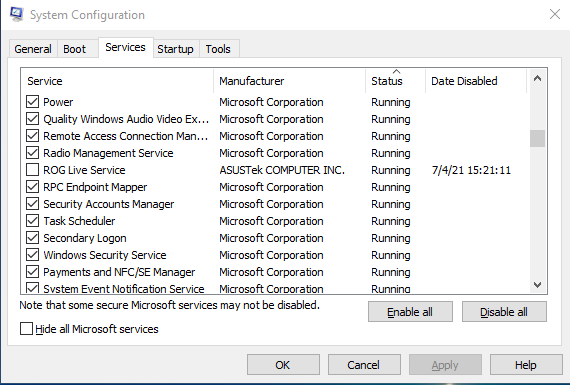570x385 pixels.
Task: Select the Secondary Logon row text
Action: click(85, 238)
